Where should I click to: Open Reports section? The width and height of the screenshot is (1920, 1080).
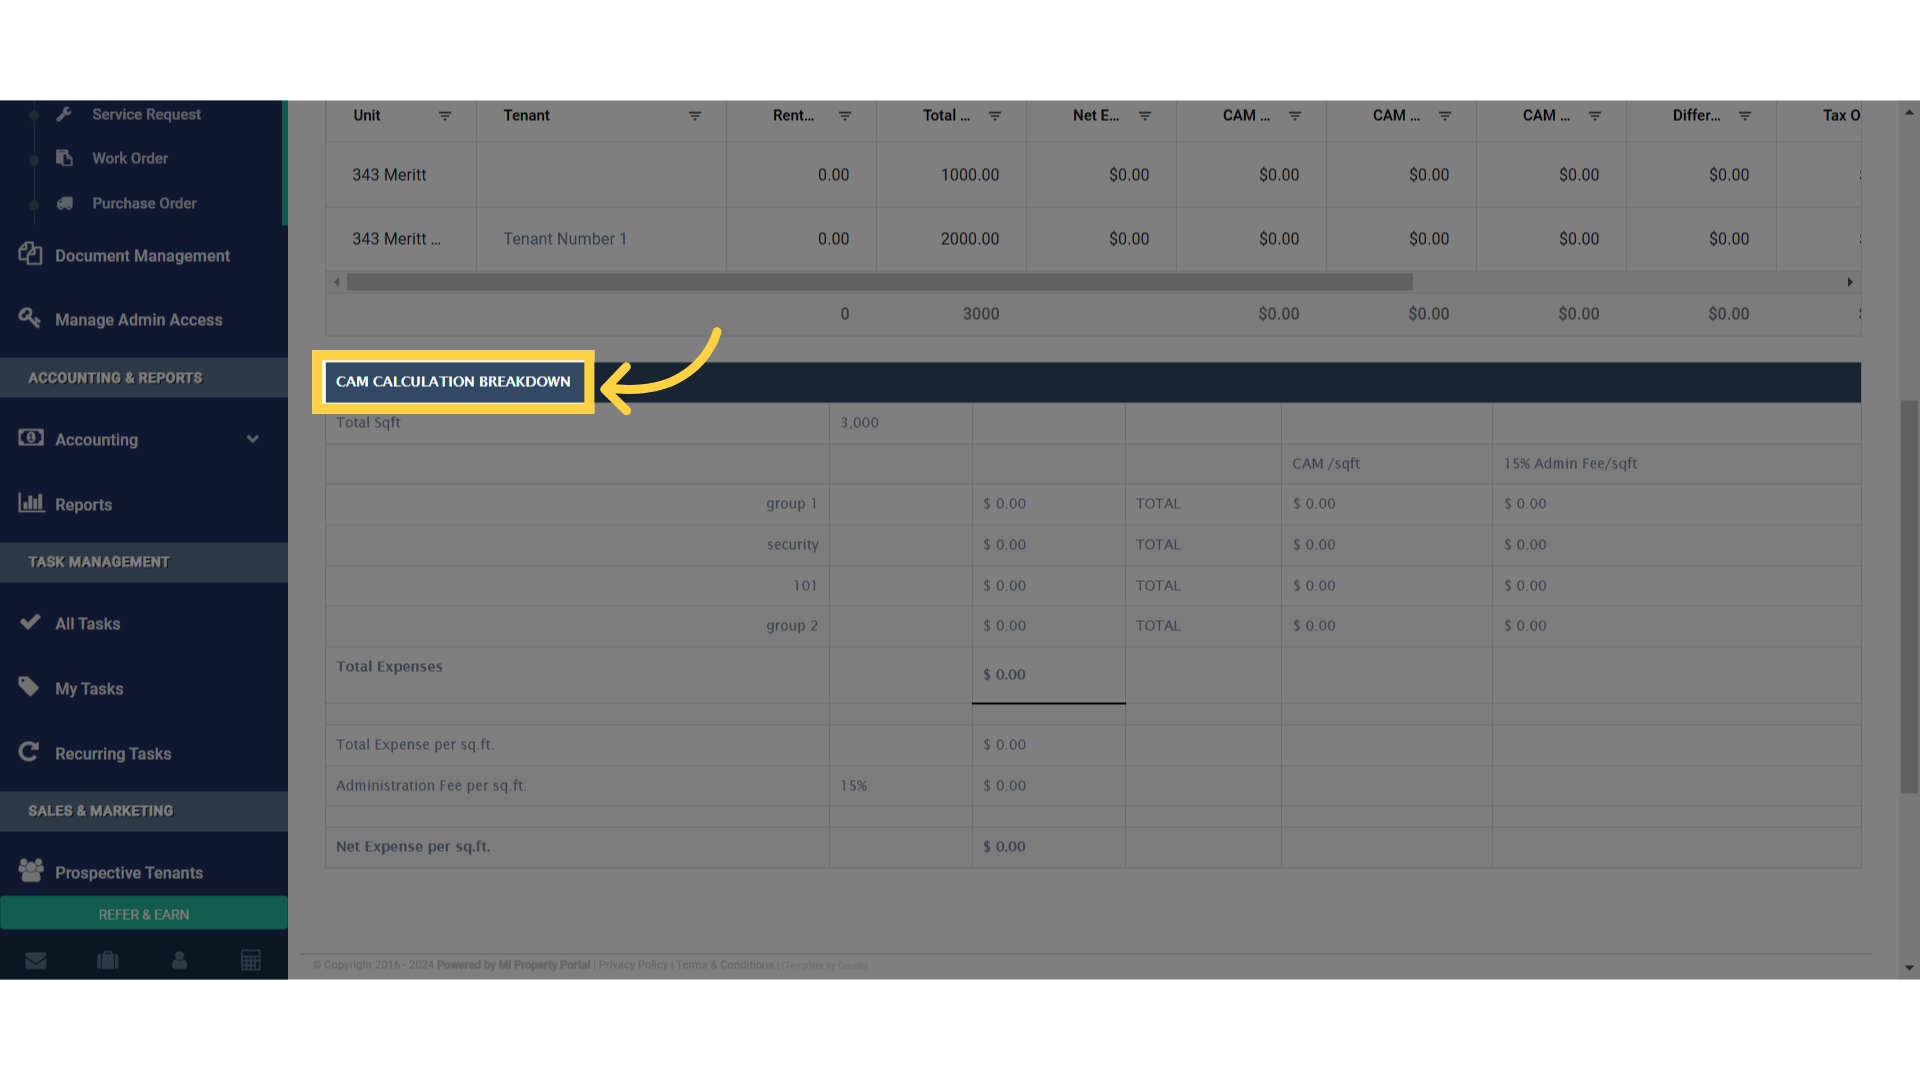83,505
